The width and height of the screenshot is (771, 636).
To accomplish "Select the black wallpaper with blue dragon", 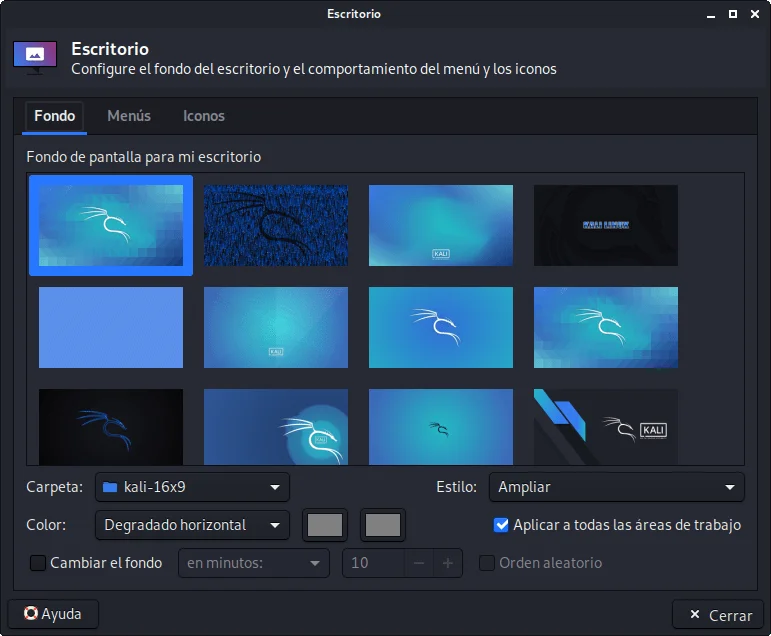I will point(111,427).
